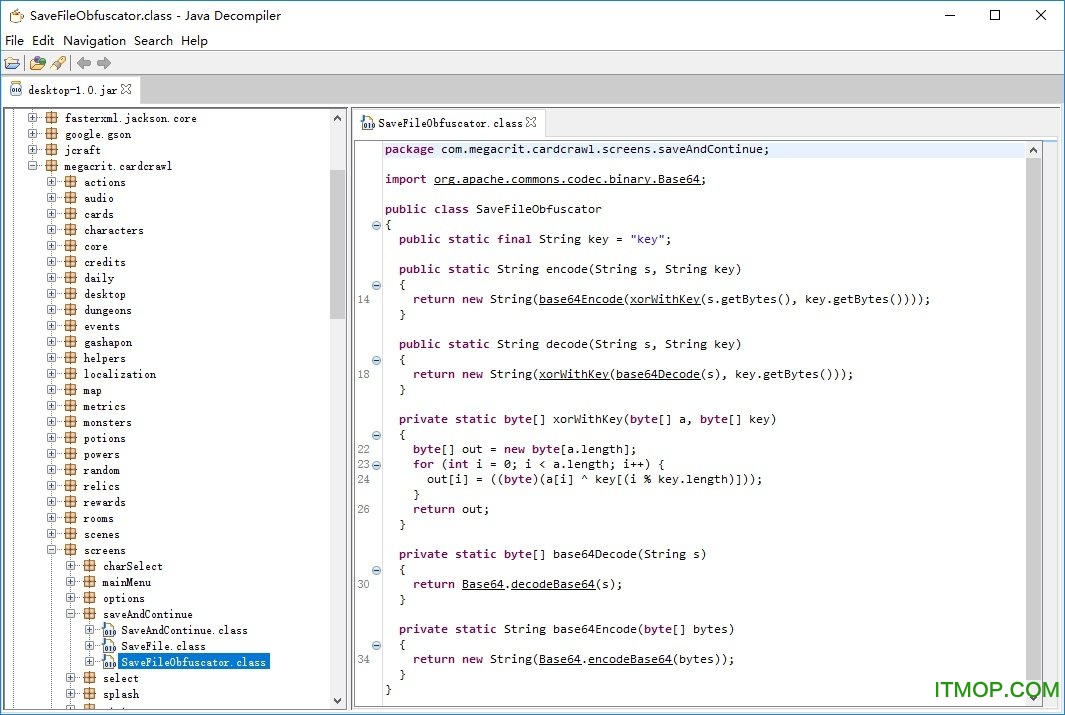Click the events package icon
1065x715 pixels.
[x=71, y=326]
